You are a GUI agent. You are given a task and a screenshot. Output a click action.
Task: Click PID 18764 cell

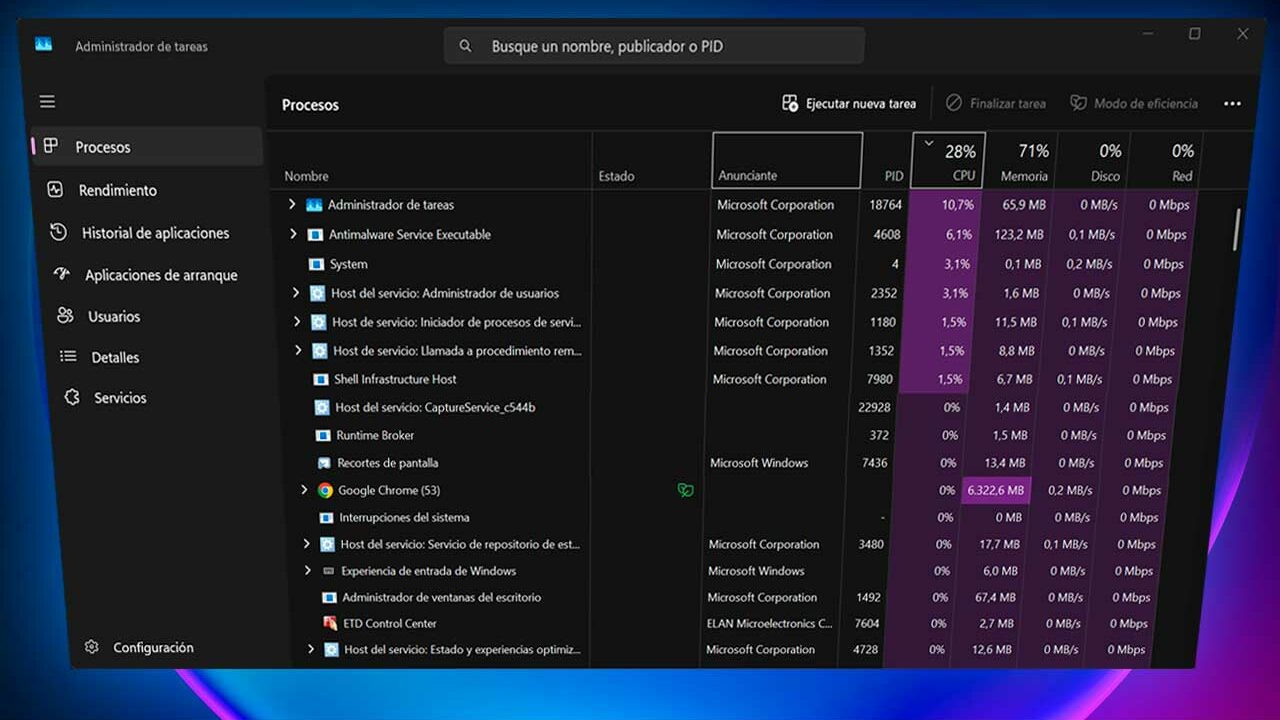886,204
